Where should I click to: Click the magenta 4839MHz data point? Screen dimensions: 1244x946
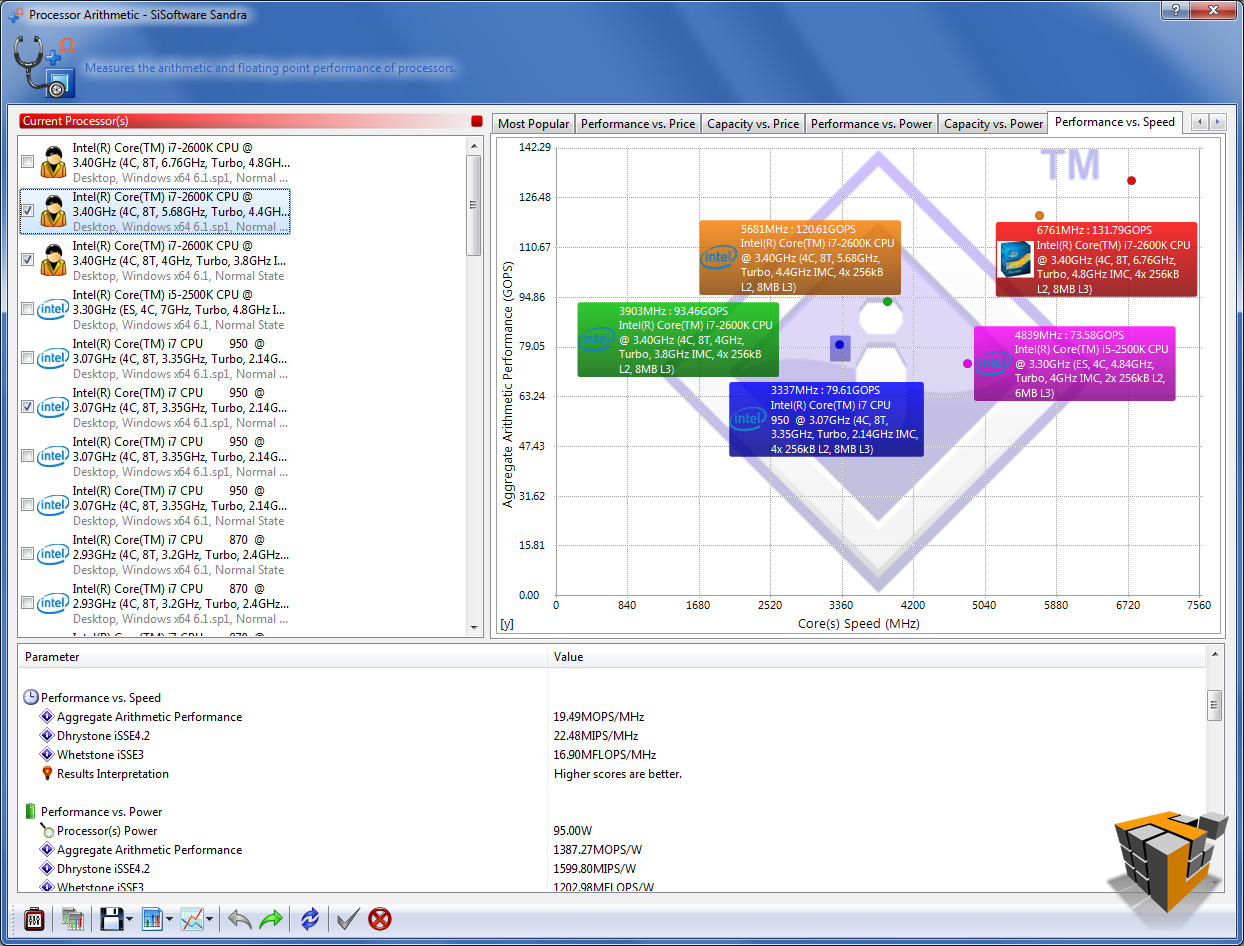pyautogui.click(x=967, y=364)
